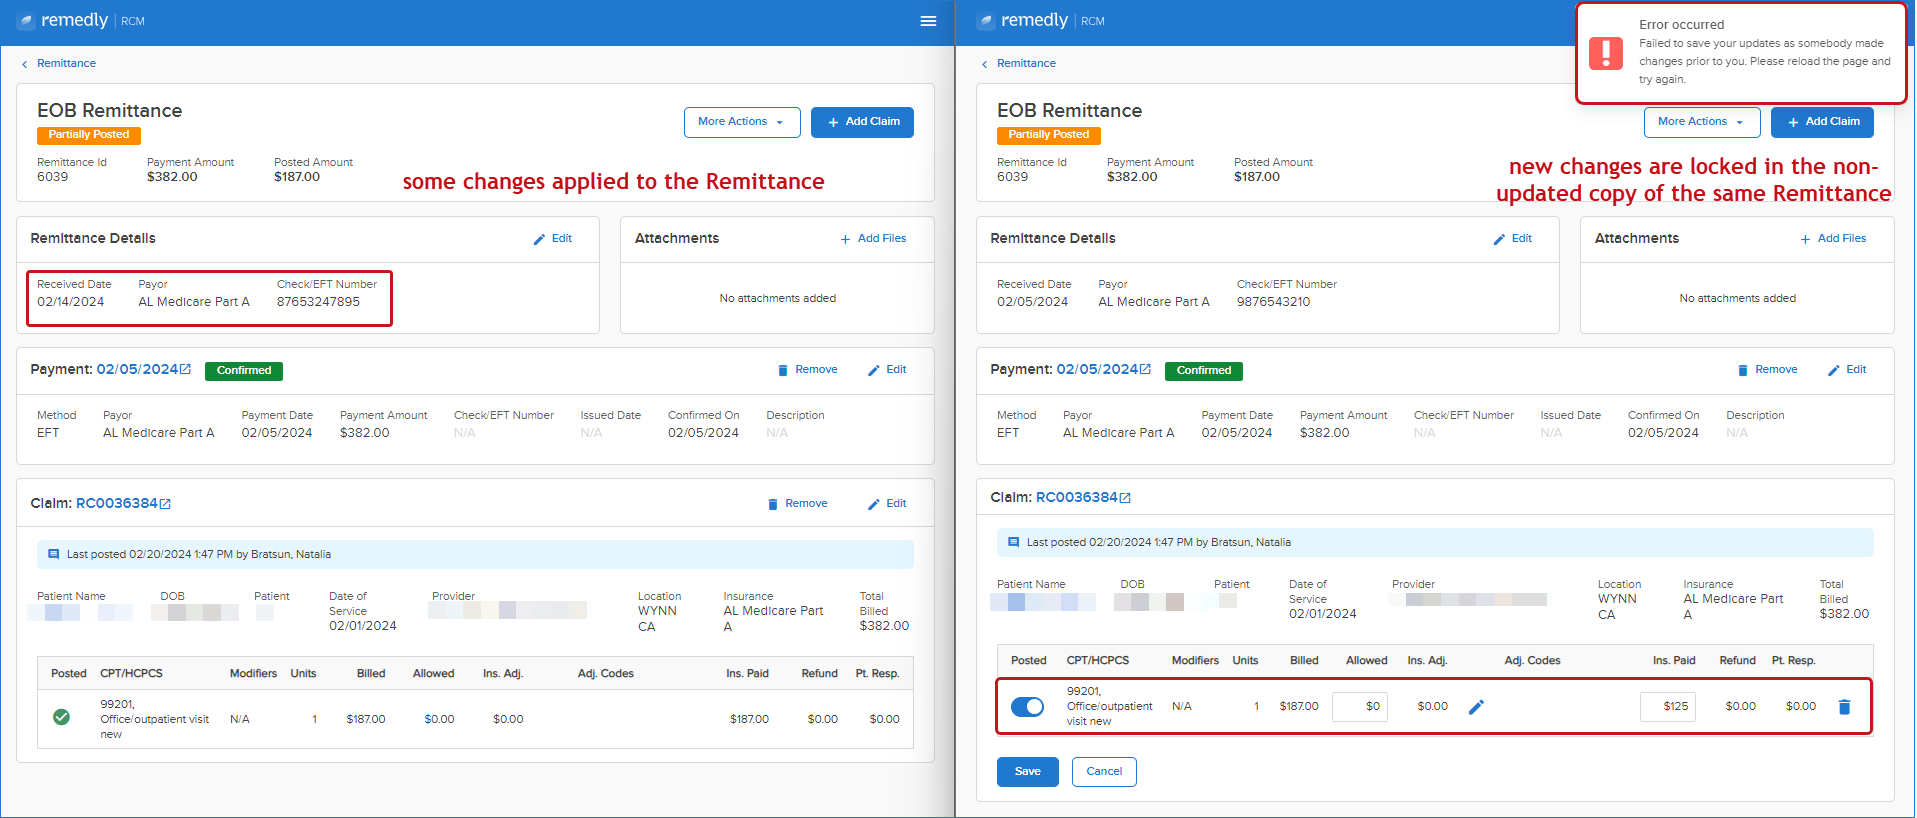
Task: Click pencil icon next to Adj. Codes
Action: (x=1476, y=707)
